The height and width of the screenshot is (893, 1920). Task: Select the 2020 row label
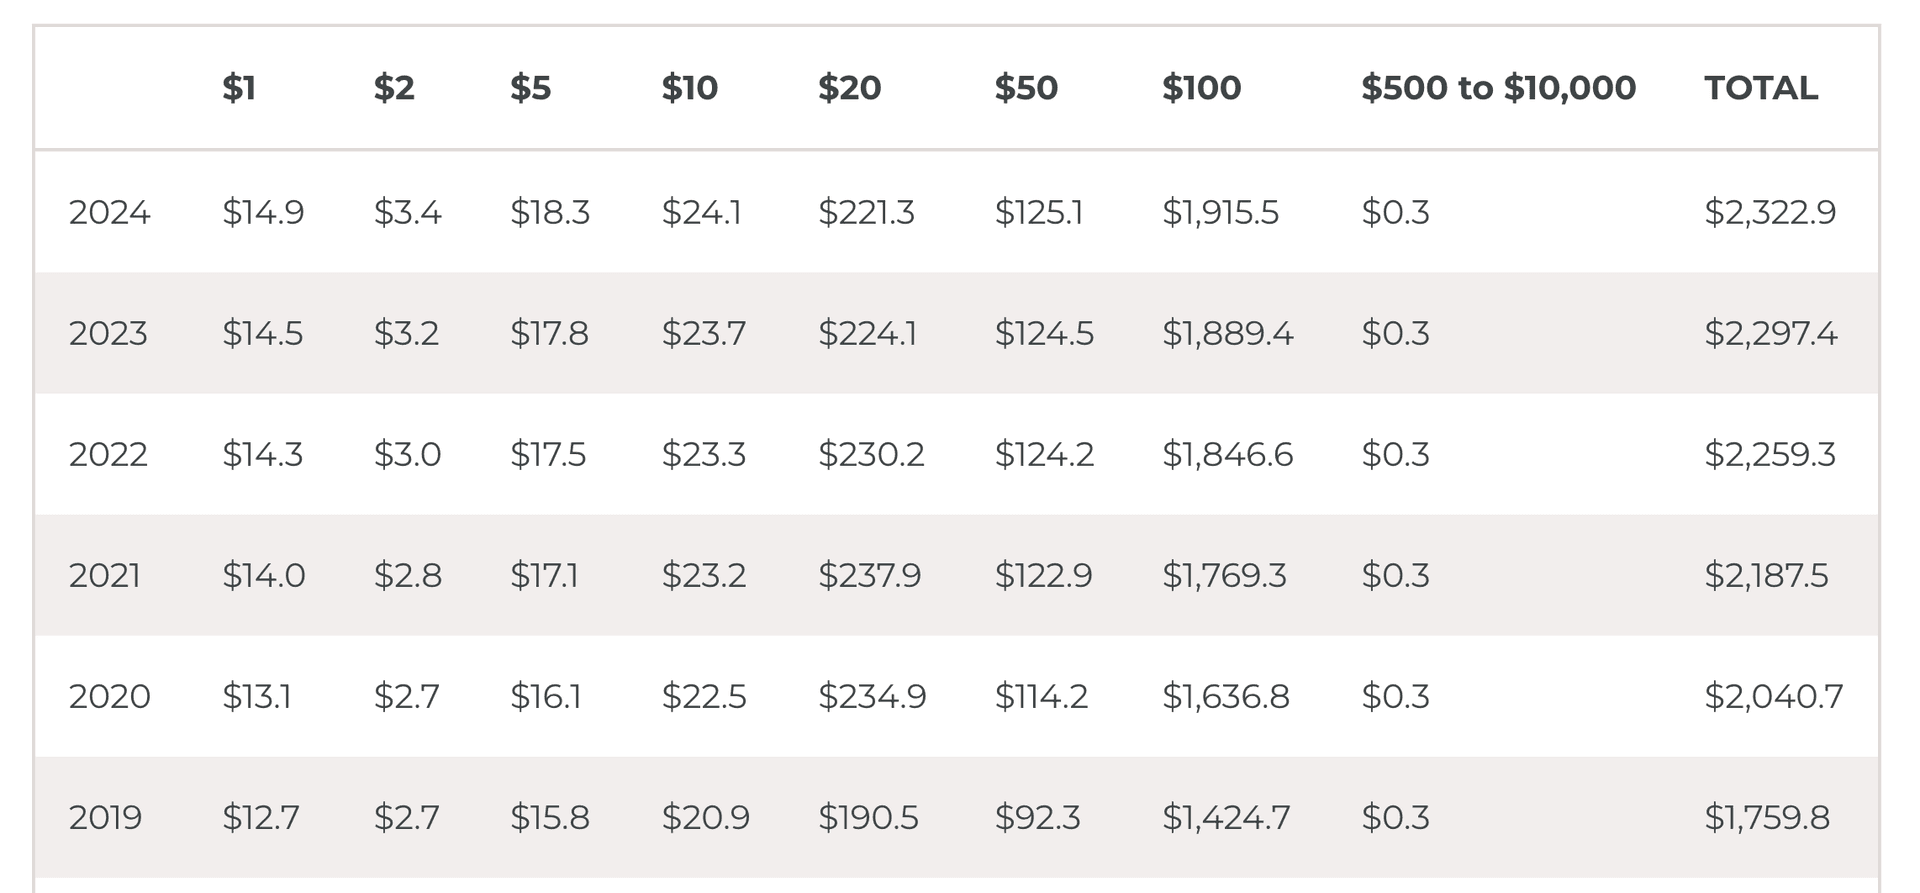109,696
